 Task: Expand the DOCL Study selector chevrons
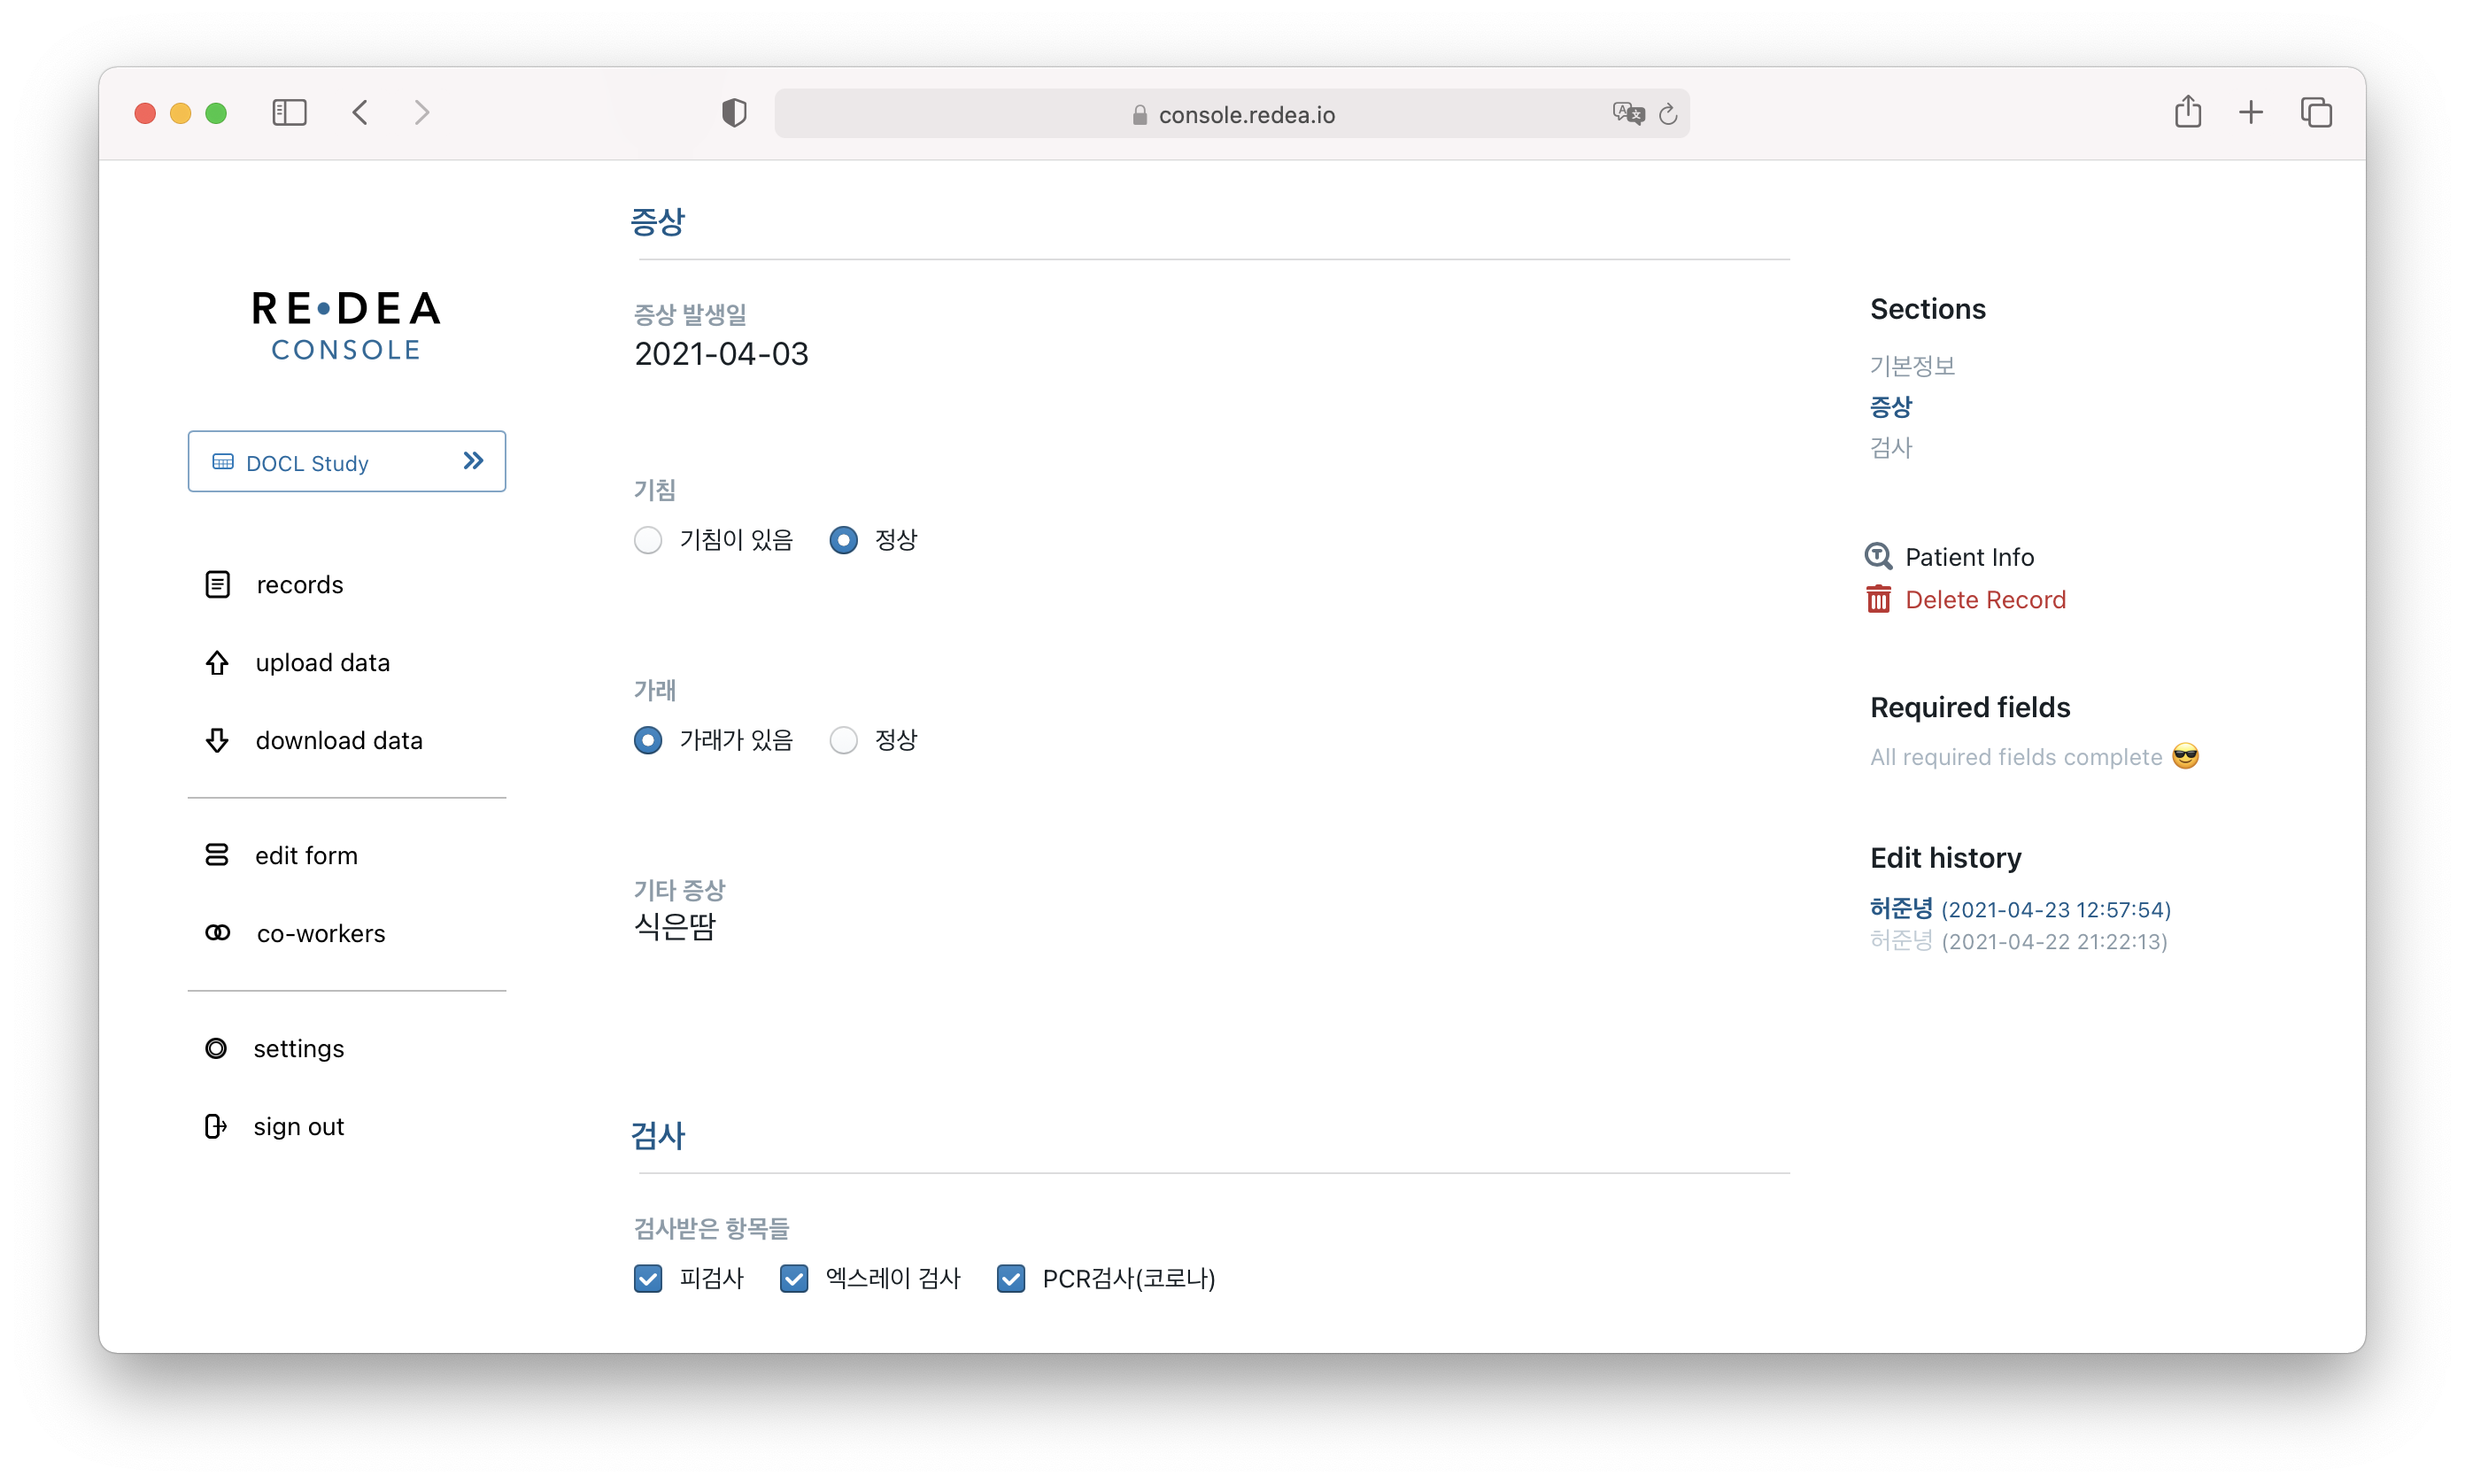click(474, 461)
